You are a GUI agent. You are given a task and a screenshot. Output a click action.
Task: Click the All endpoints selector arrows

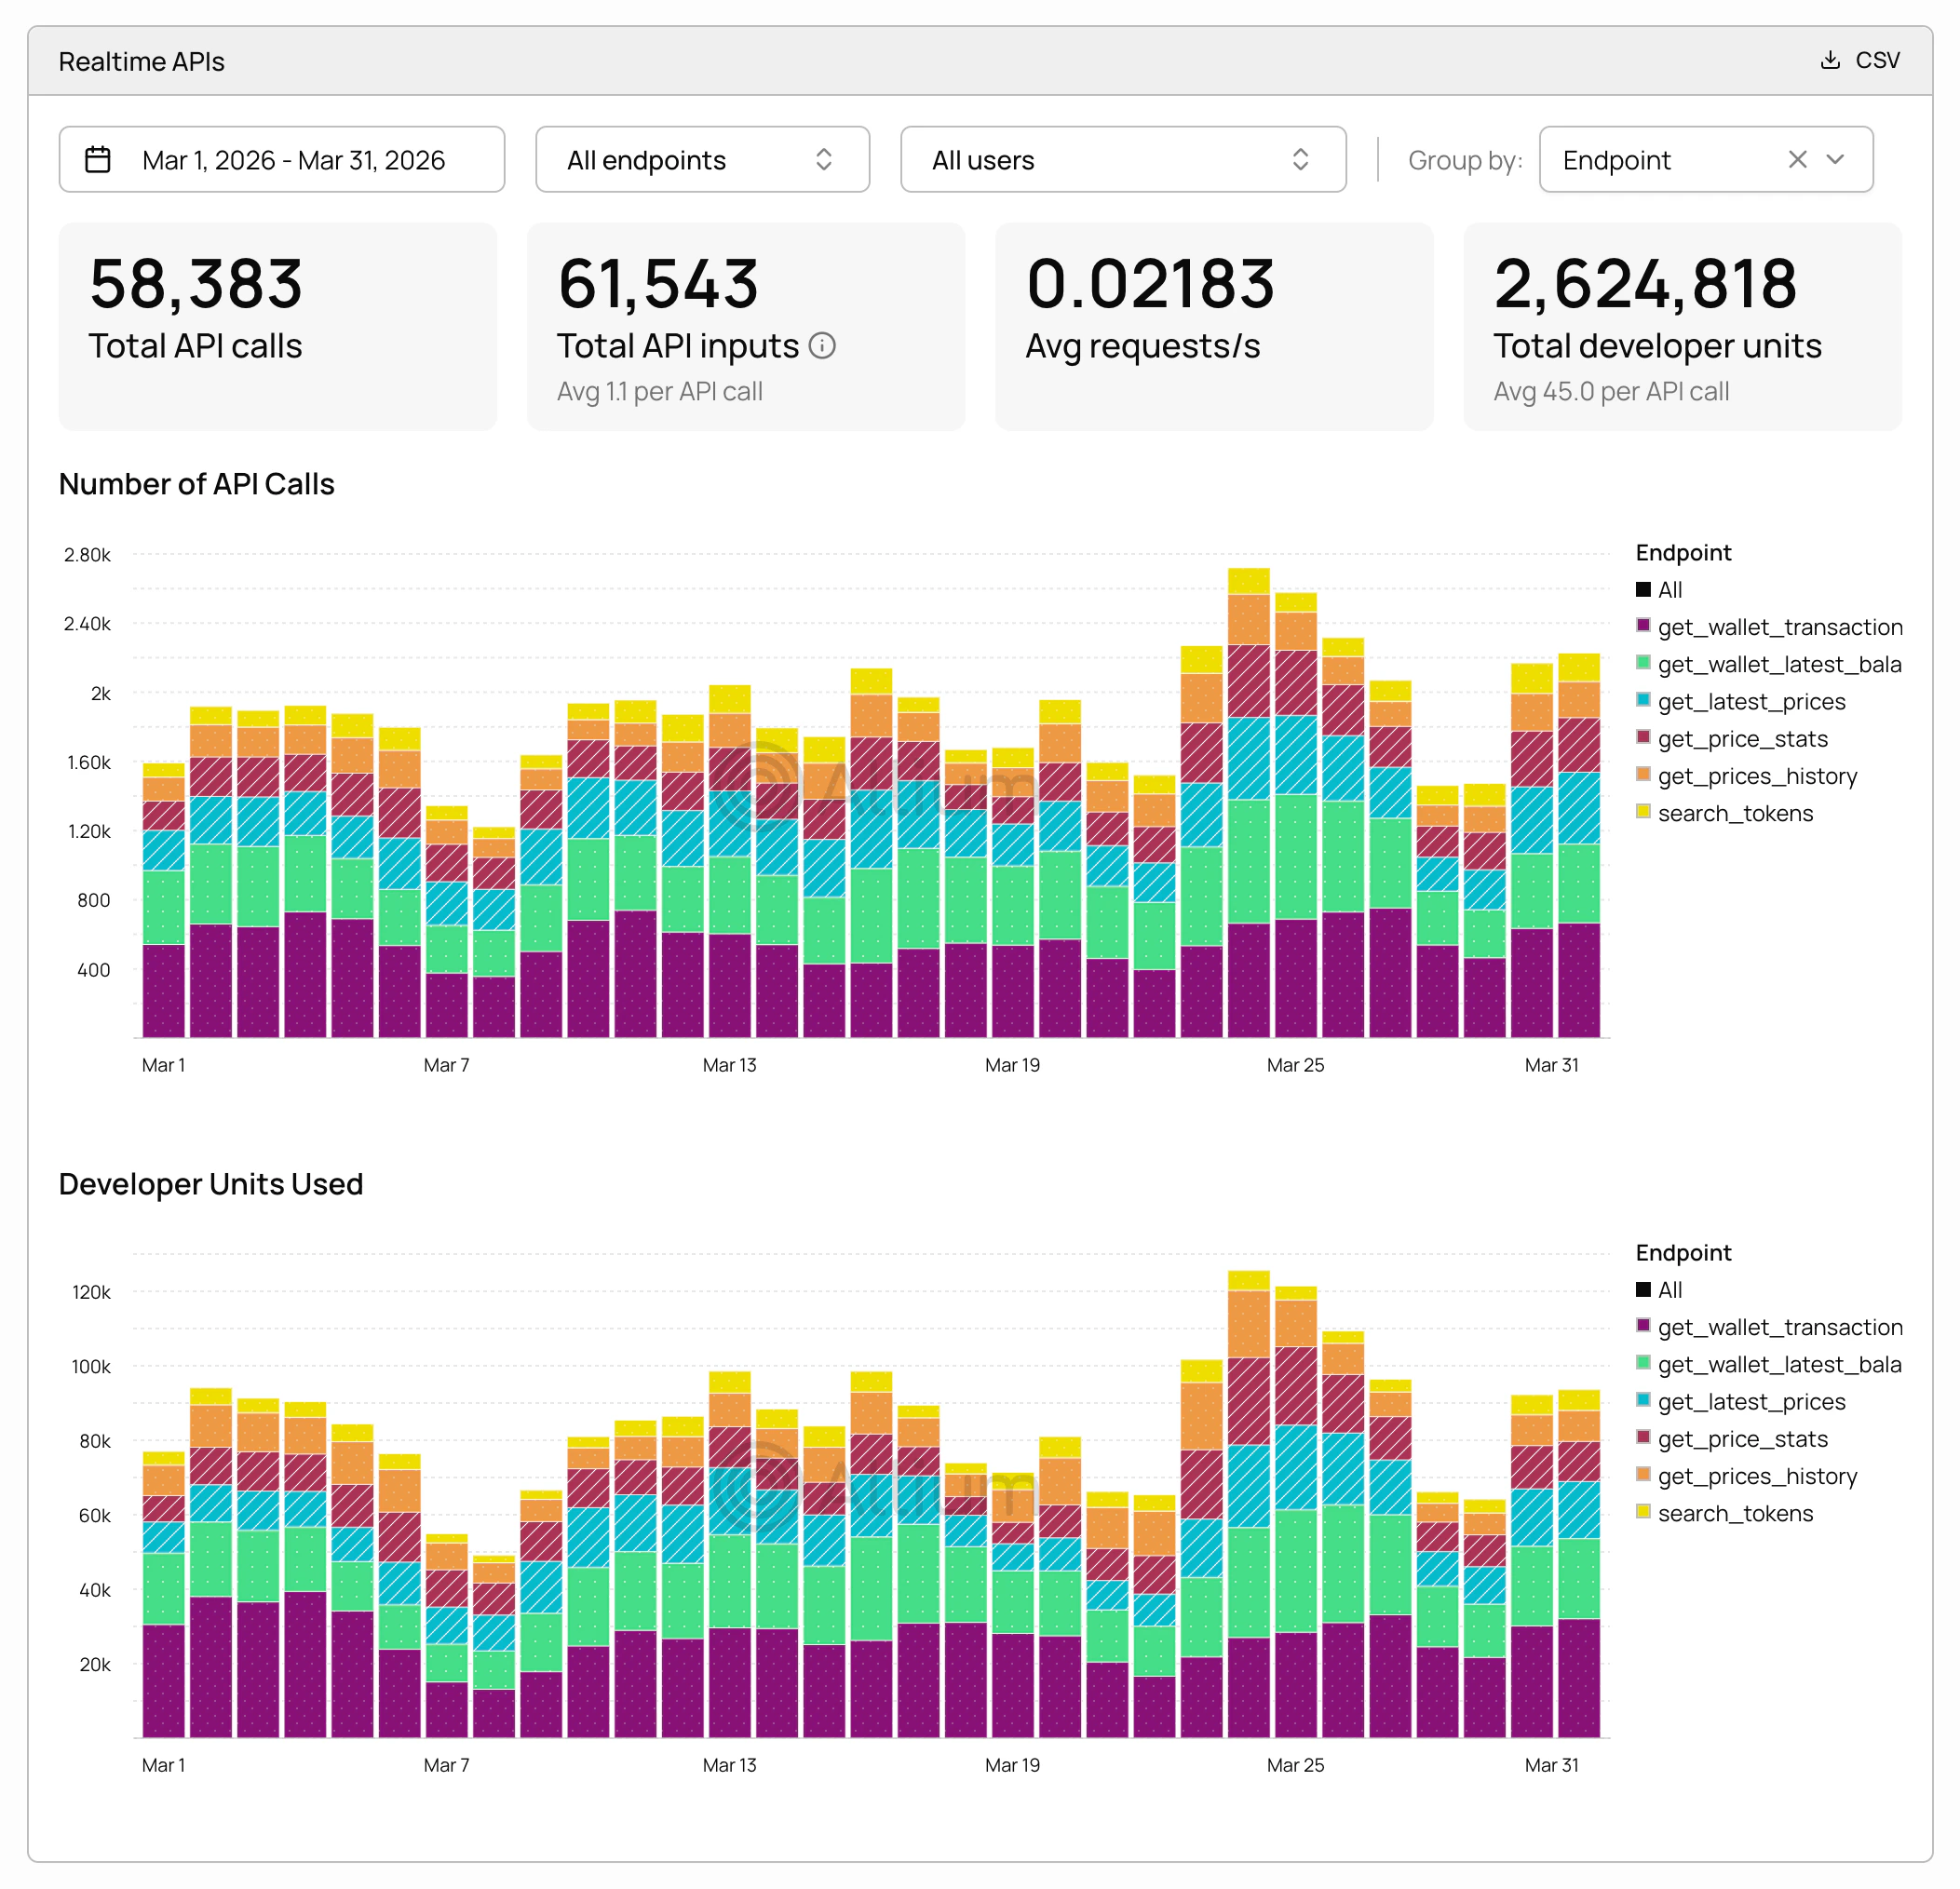click(x=824, y=160)
